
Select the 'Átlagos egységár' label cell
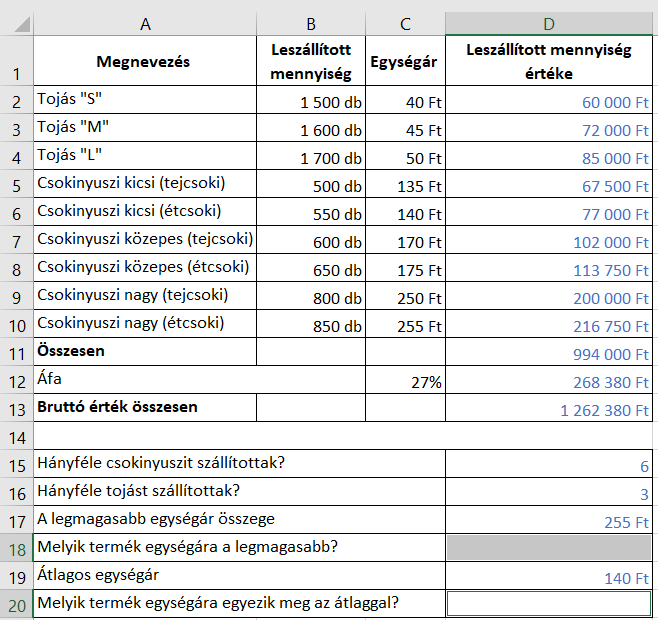240,575
